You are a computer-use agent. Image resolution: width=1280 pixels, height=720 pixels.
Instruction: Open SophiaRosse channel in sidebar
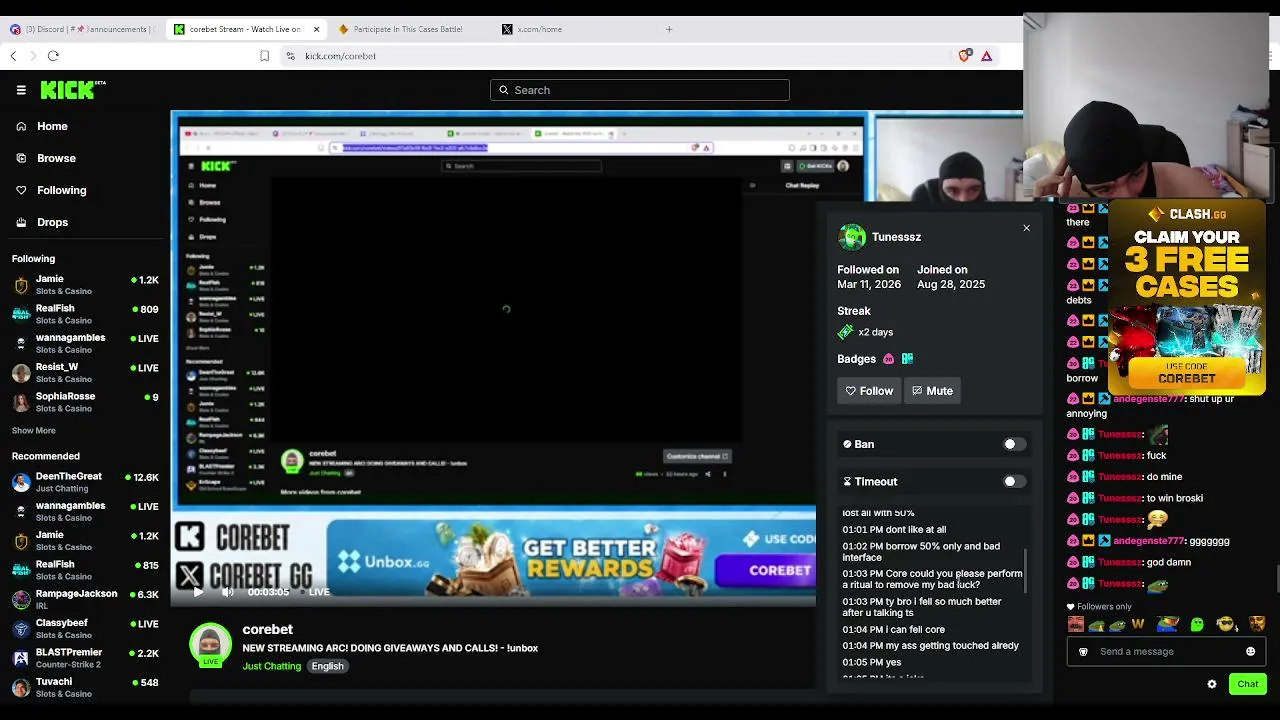coord(85,402)
